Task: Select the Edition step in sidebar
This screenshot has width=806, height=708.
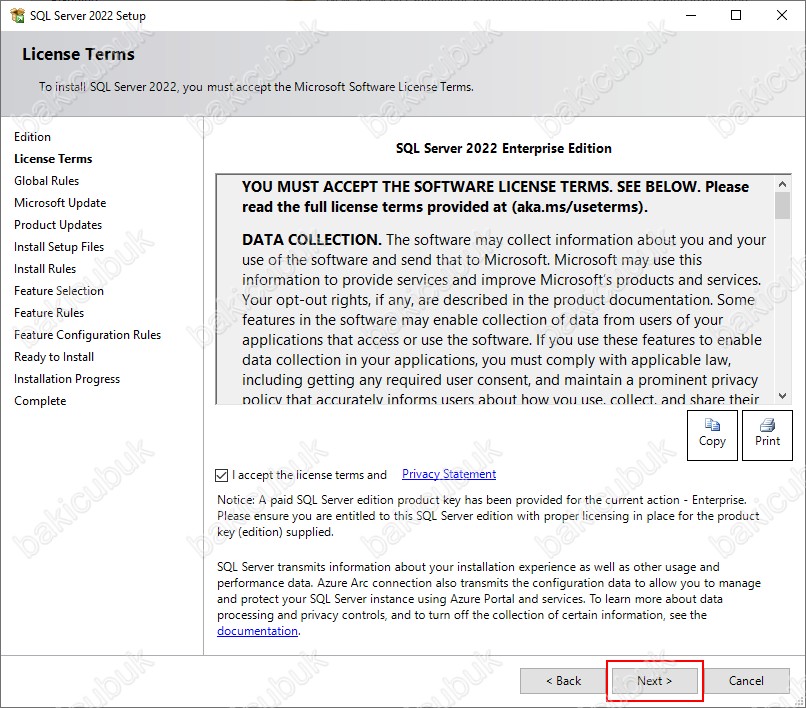Action: click(32, 137)
